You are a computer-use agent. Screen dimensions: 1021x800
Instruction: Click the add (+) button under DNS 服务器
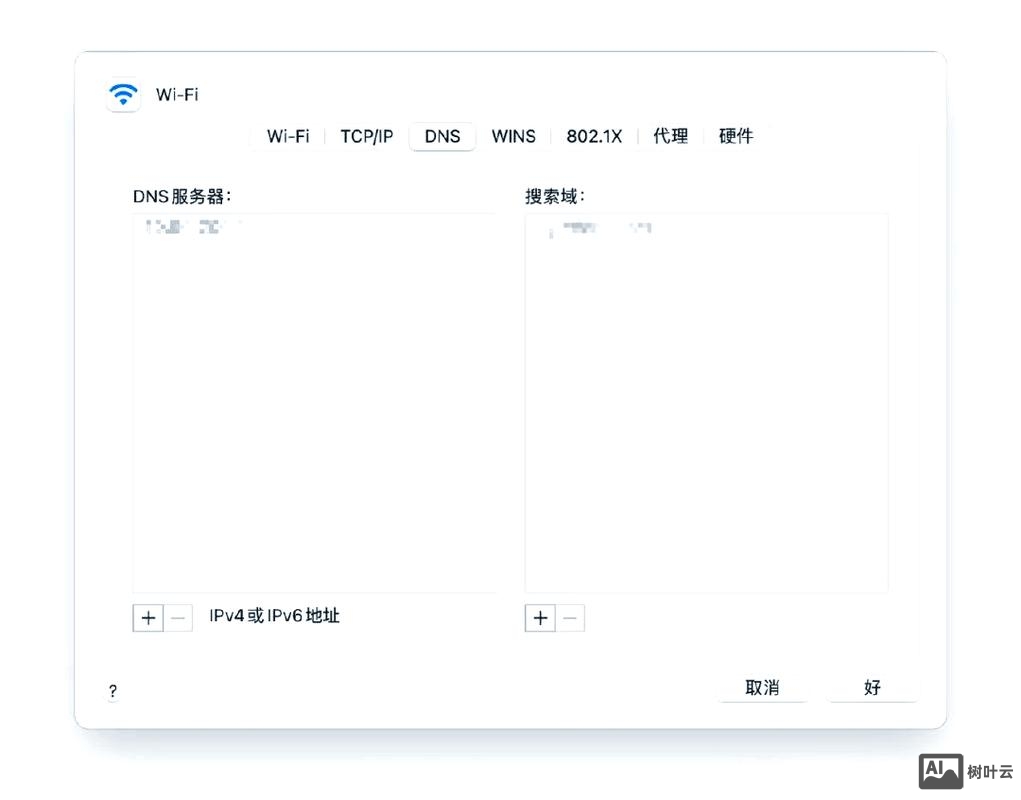click(x=147, y=617)
